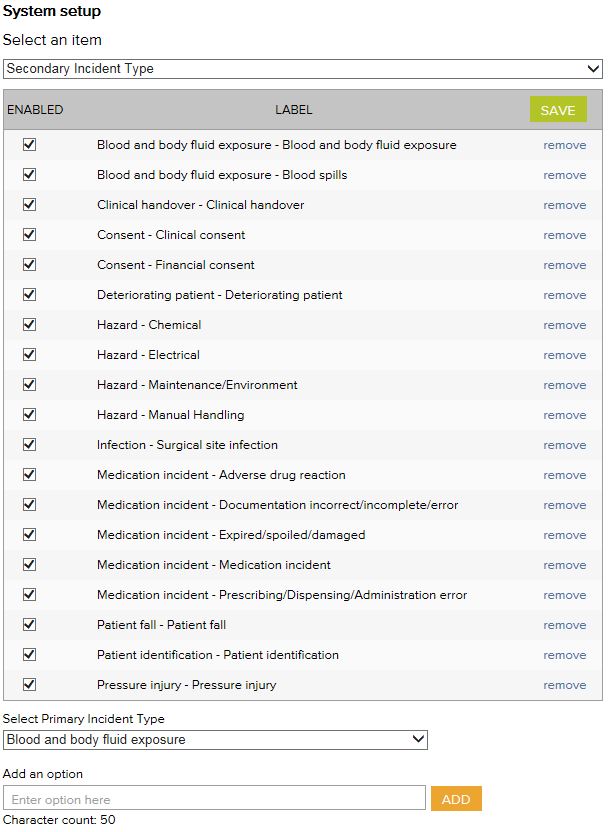Open the Secondary Incident Type dropdown
This screenshot has height=832, width=611.
[x=302, y=69]
